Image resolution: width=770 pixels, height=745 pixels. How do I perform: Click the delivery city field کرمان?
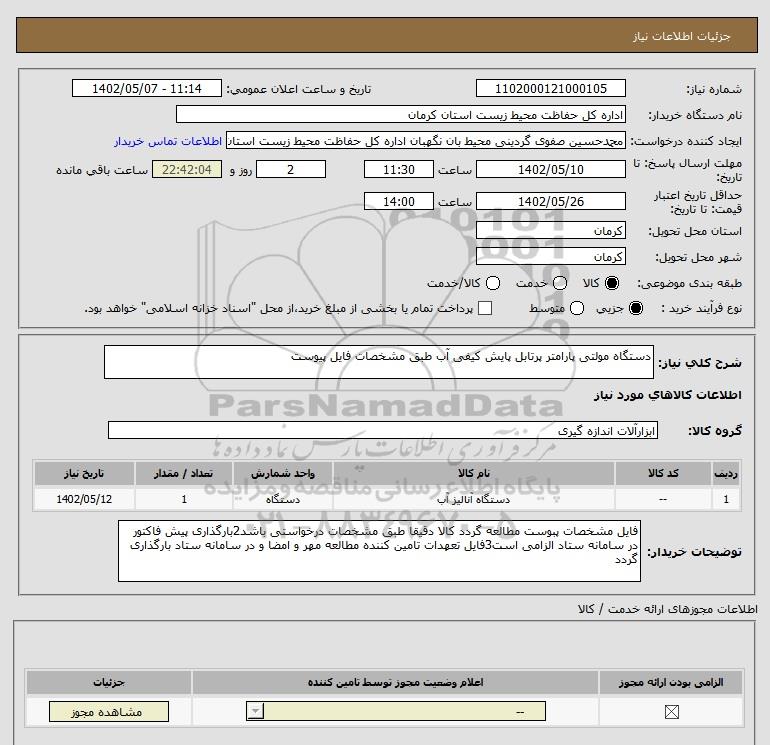(550, 256)
